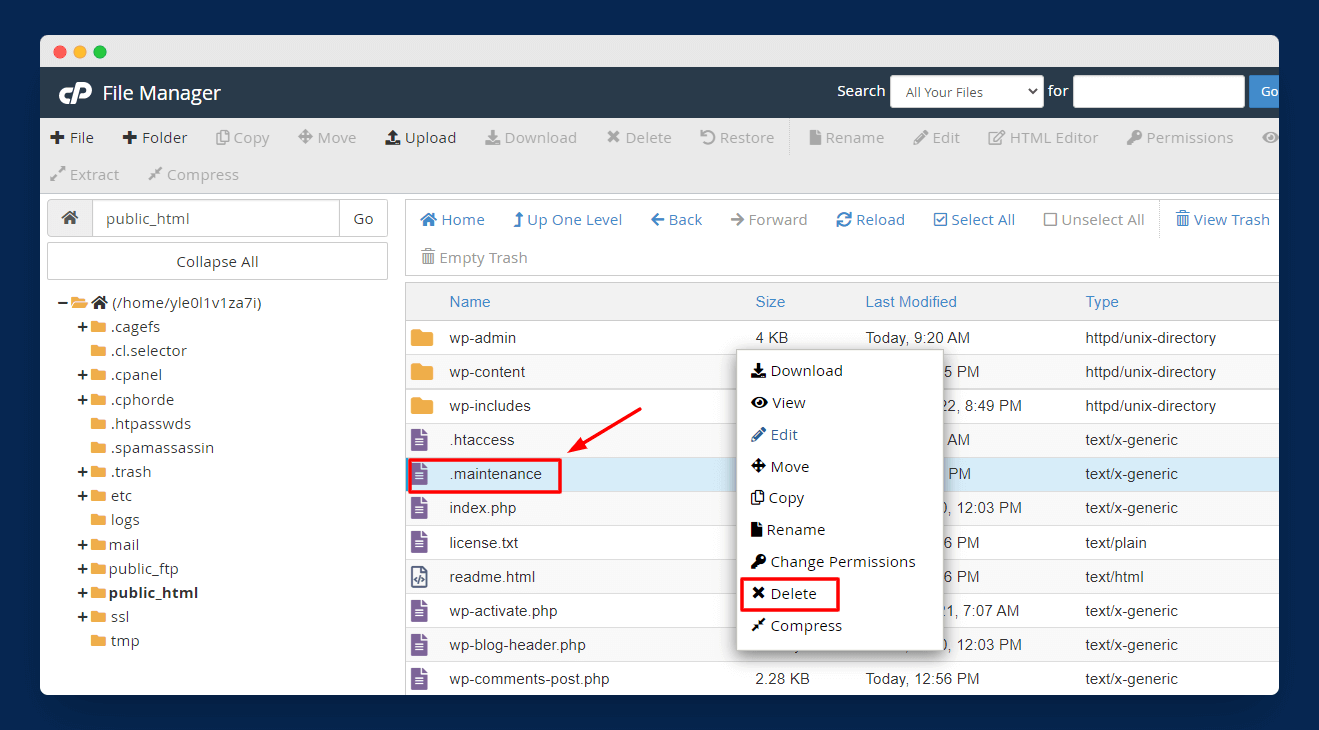
Task: Click the wp-admin folder icon
Action: pyautogui.click(x=422, y=338)
